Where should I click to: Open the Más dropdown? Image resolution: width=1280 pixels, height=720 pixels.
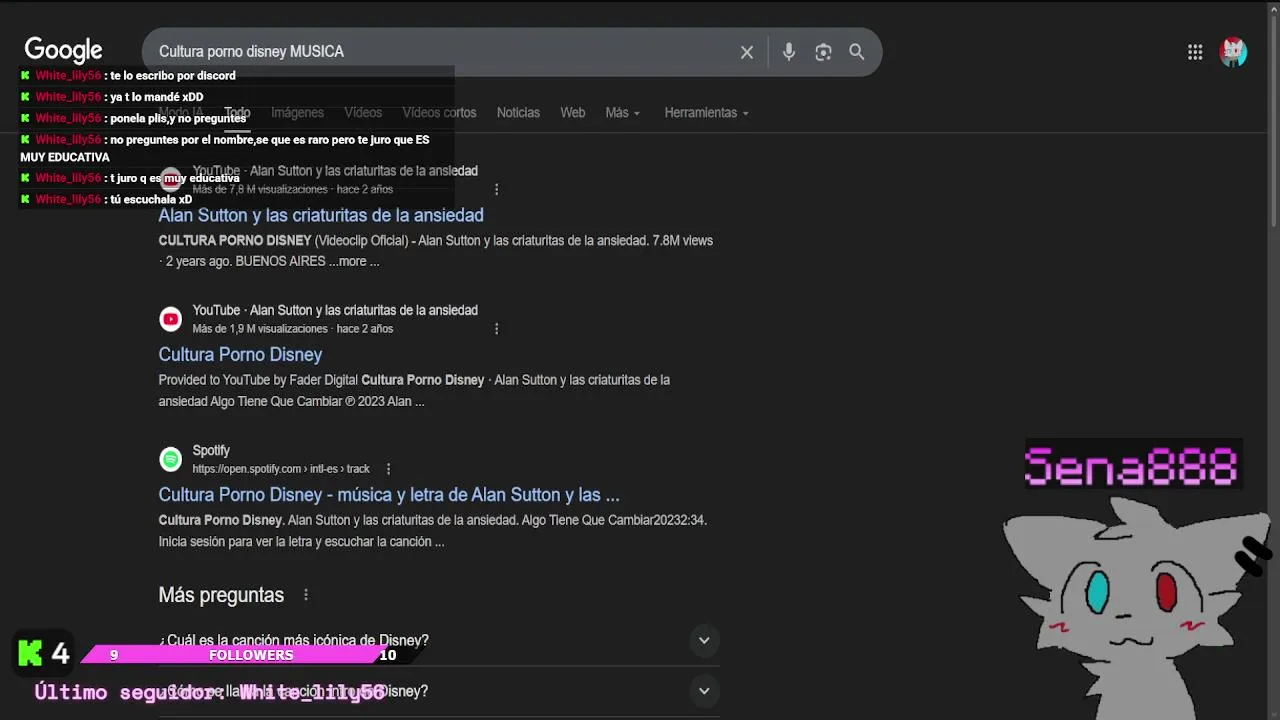(x=622, y=113)
